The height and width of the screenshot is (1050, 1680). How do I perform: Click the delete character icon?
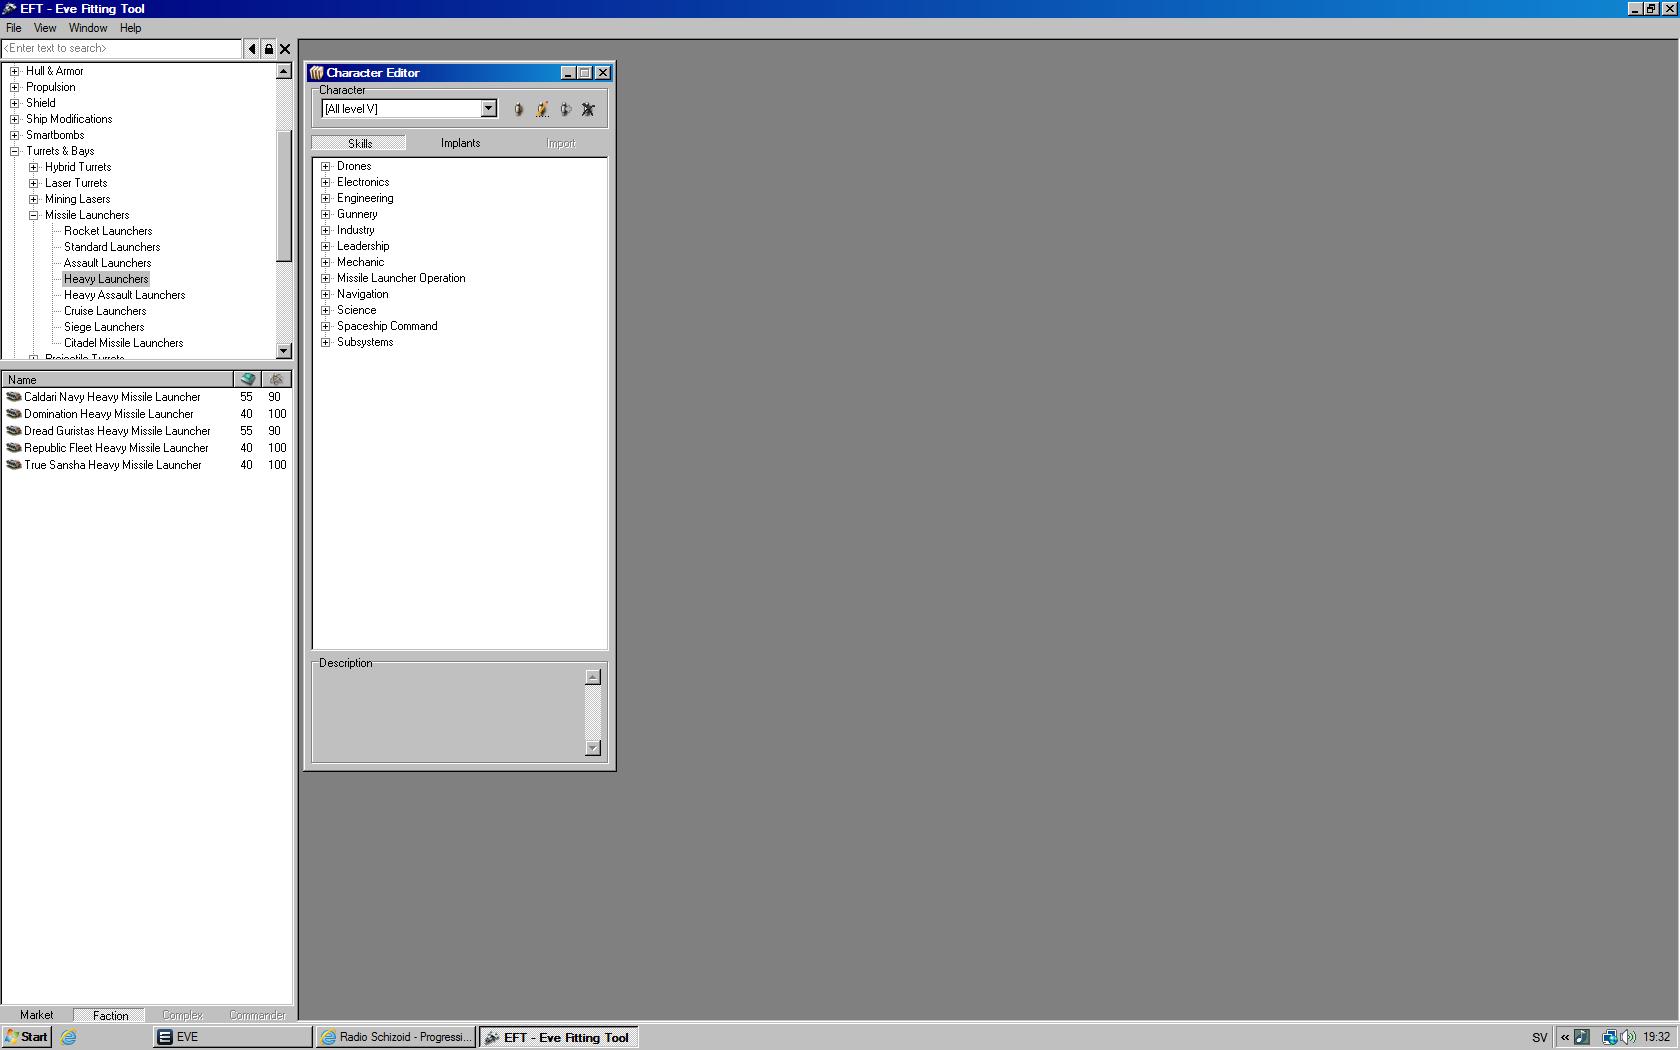(588, 109)
